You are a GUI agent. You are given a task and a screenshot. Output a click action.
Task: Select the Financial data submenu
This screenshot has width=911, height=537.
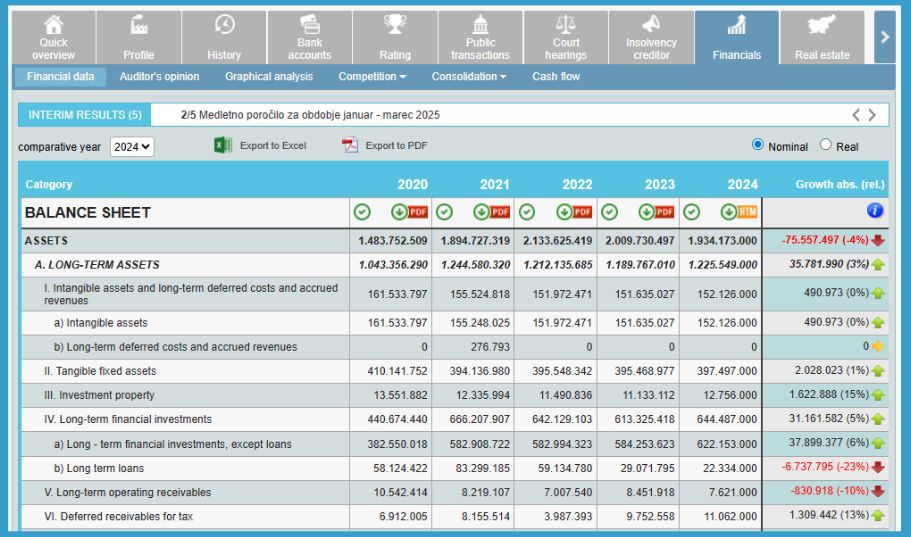tap(60, 77)
